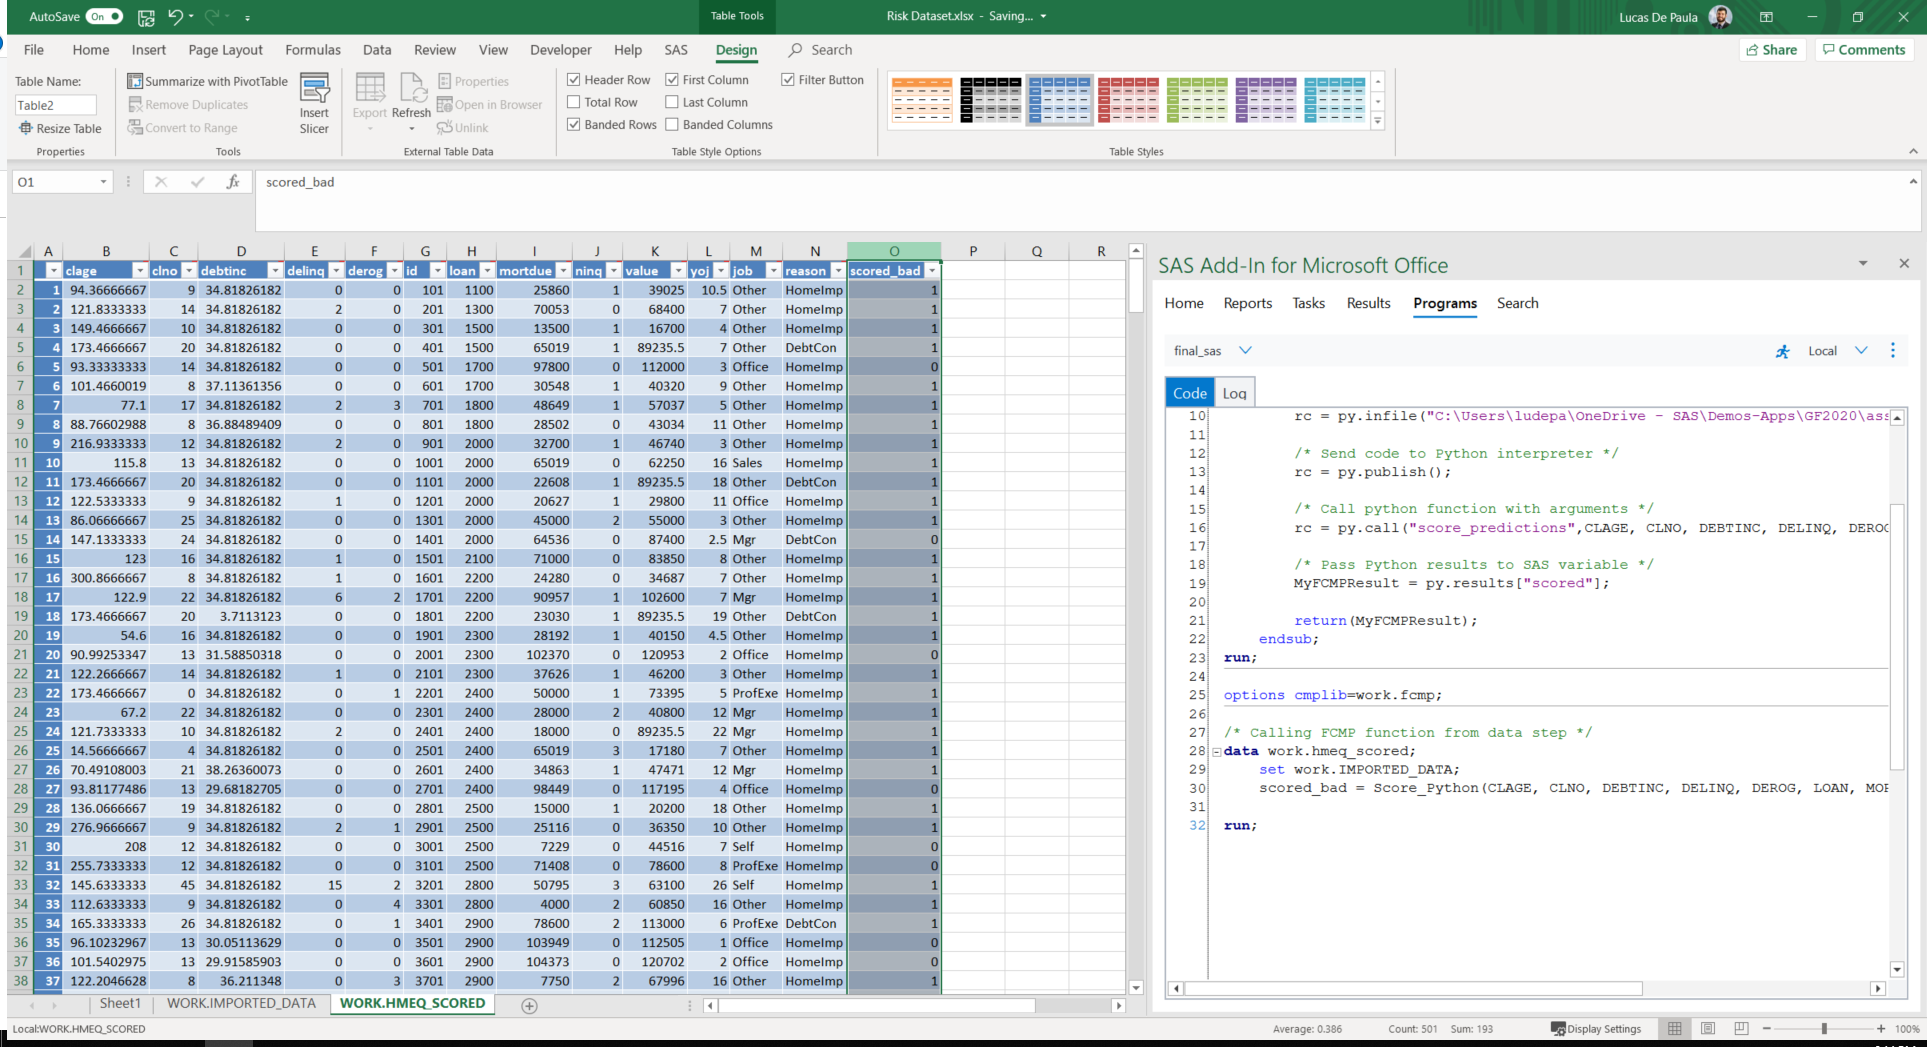Uncheck the Banded Rows checkbox
Screen dimensions: 1927x1047
[574, 125]
